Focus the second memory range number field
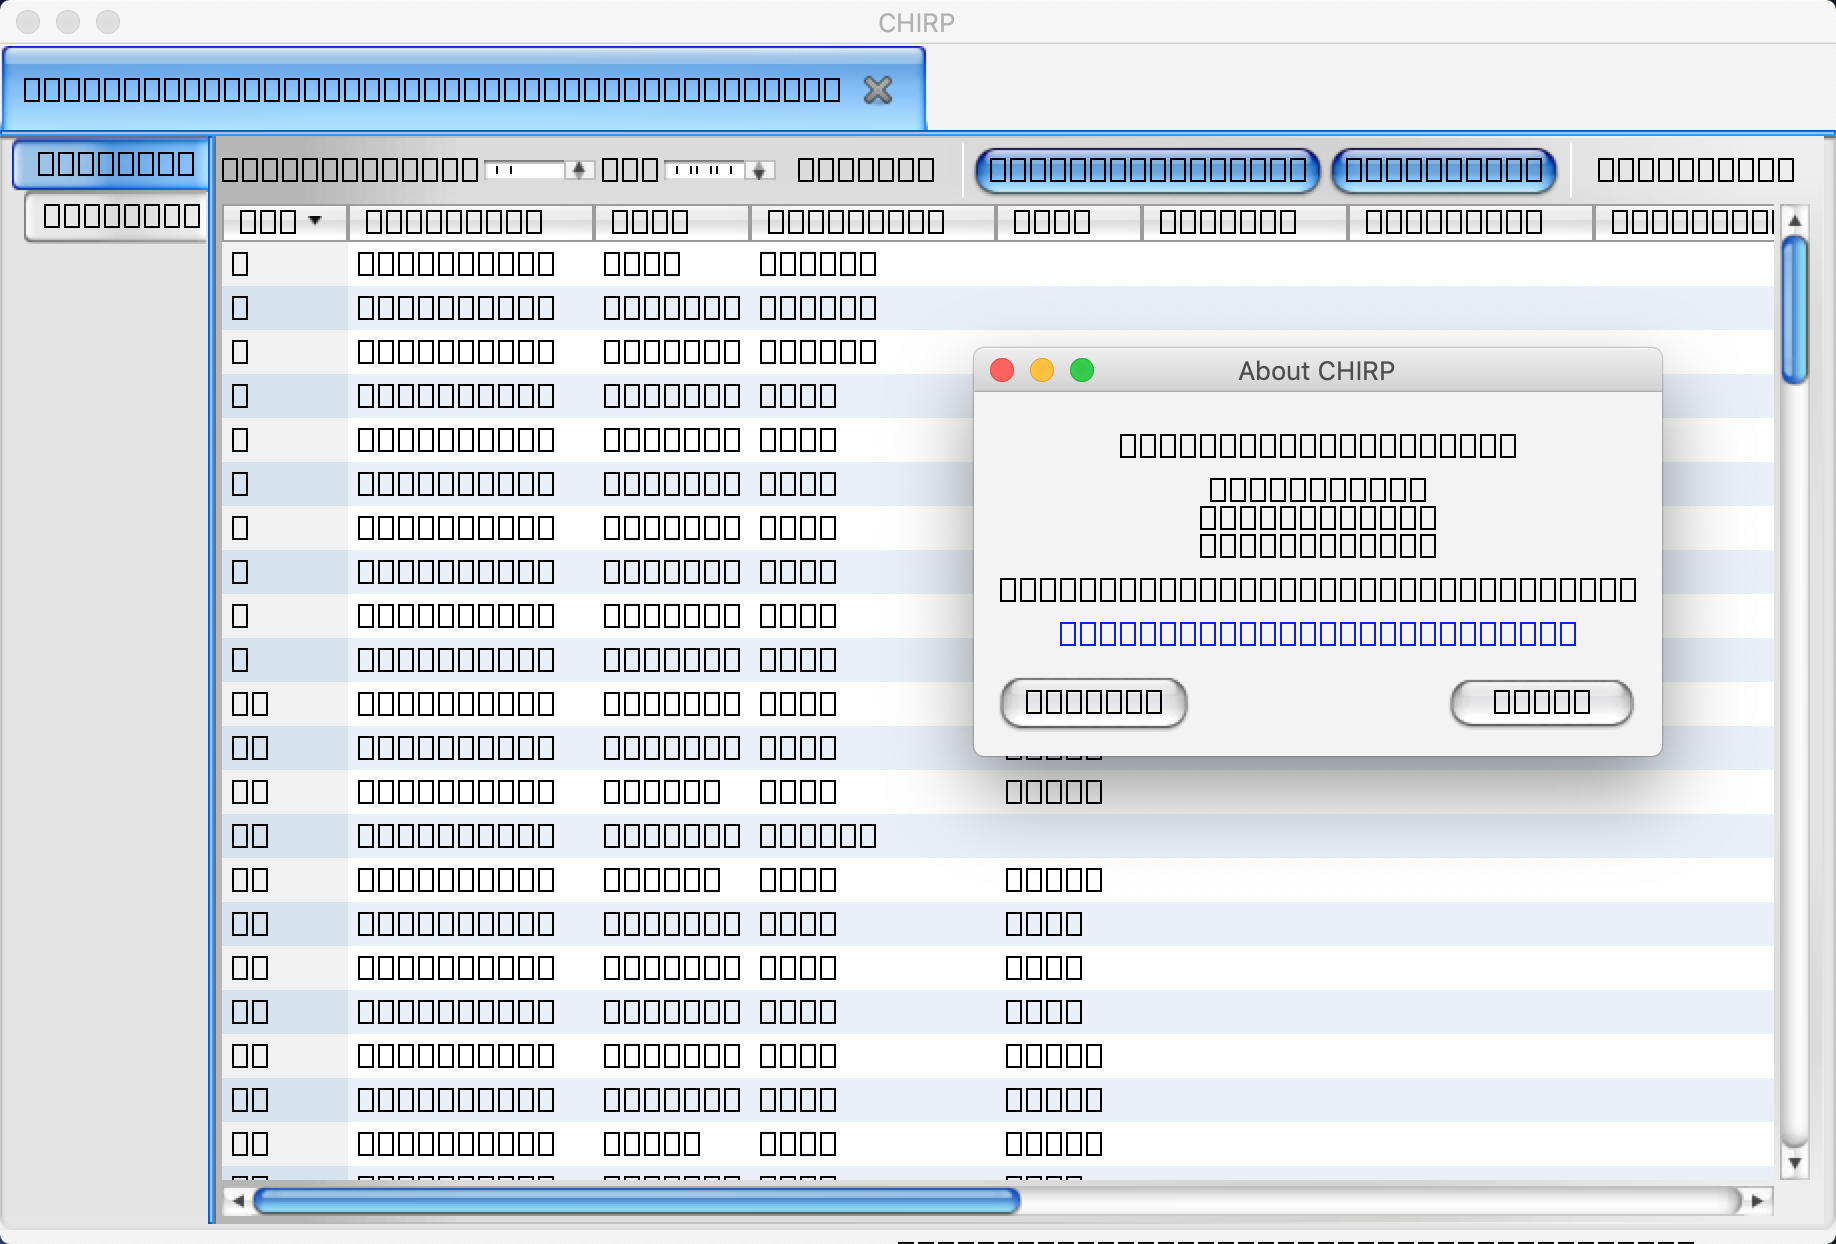This screenshot has width=1836, height=1244. 707,170
